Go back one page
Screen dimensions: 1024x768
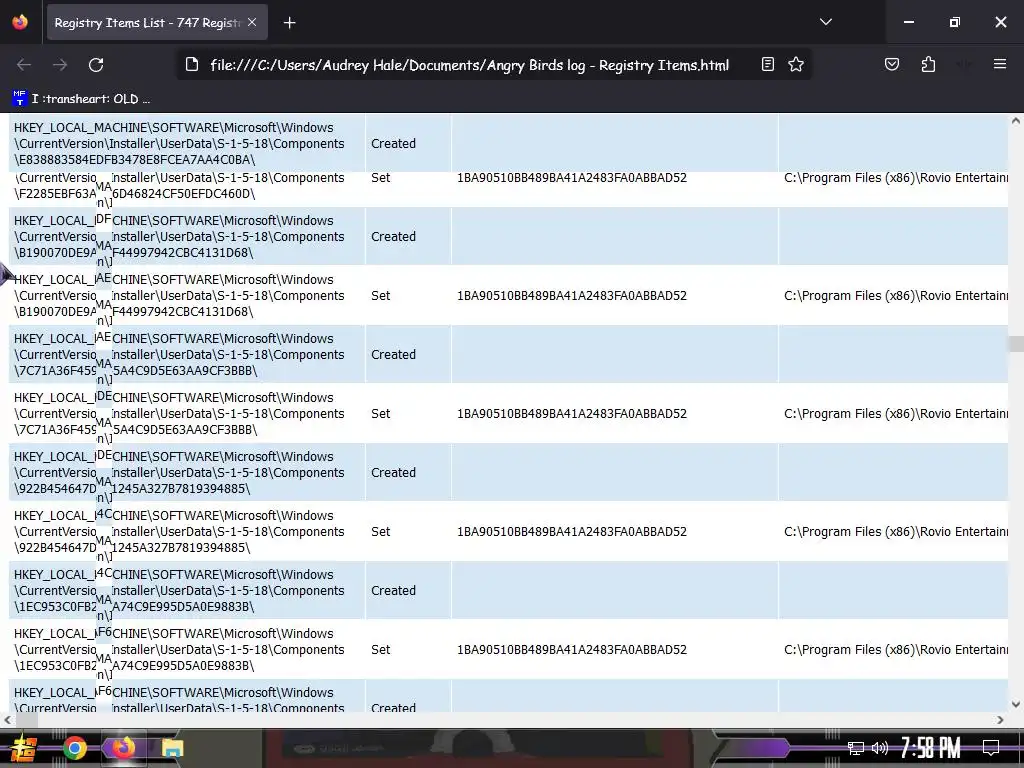click(24, 65)
